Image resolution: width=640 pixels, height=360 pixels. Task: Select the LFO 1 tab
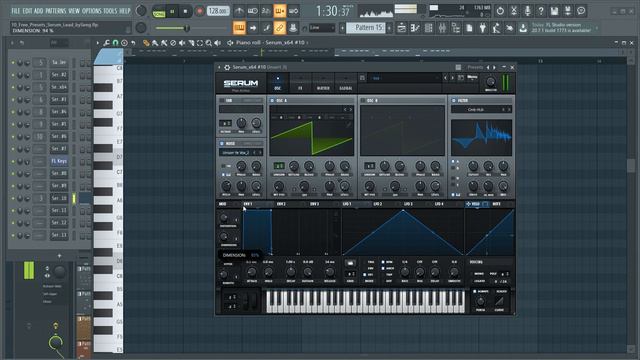pyautogui.click(x=347, y=204)
